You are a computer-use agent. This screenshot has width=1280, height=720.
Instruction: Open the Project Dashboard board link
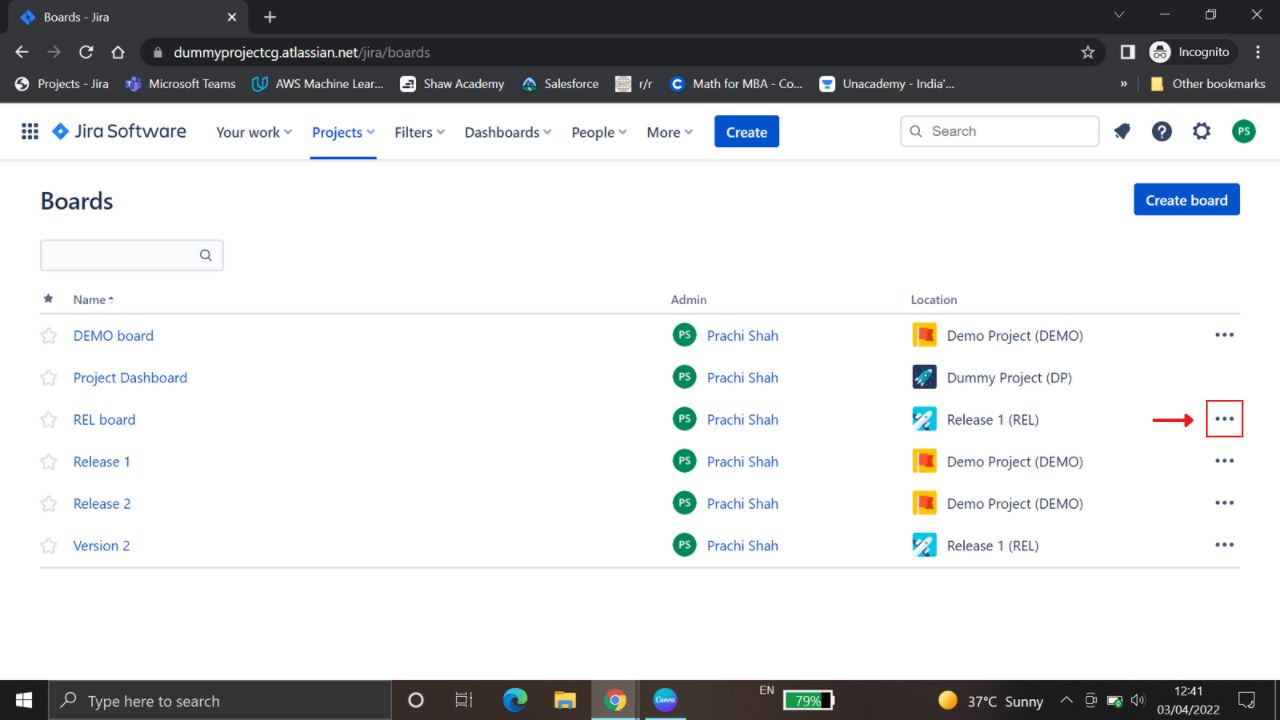[x=130, y=378]
